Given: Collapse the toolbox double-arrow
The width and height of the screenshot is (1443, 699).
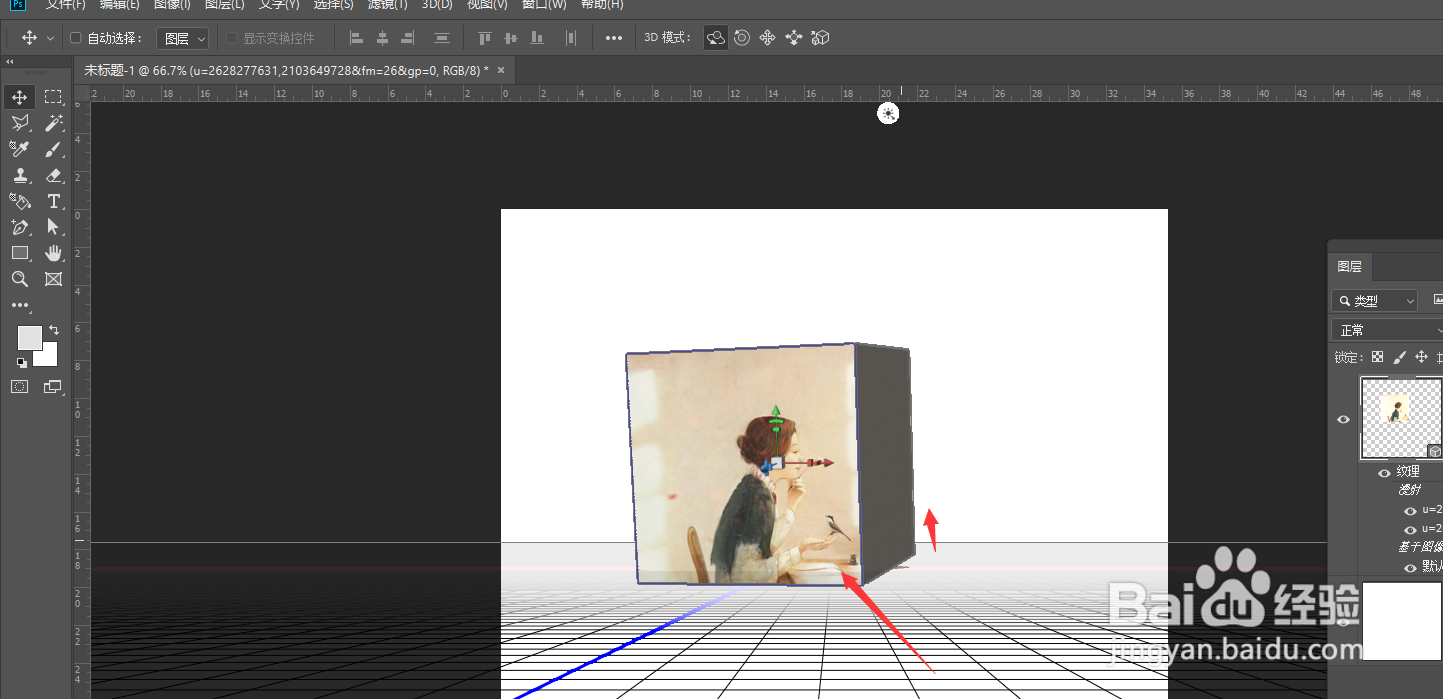Looking at the screenshot, I should click(x=10, y=62).
